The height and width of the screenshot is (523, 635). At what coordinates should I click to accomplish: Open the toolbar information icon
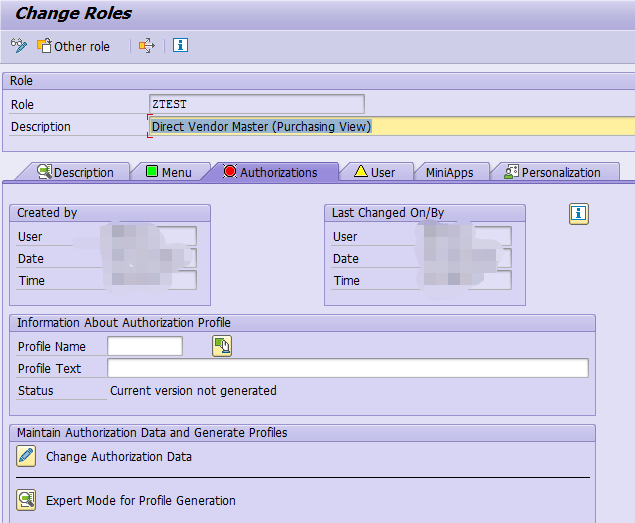tap(180, 45)
